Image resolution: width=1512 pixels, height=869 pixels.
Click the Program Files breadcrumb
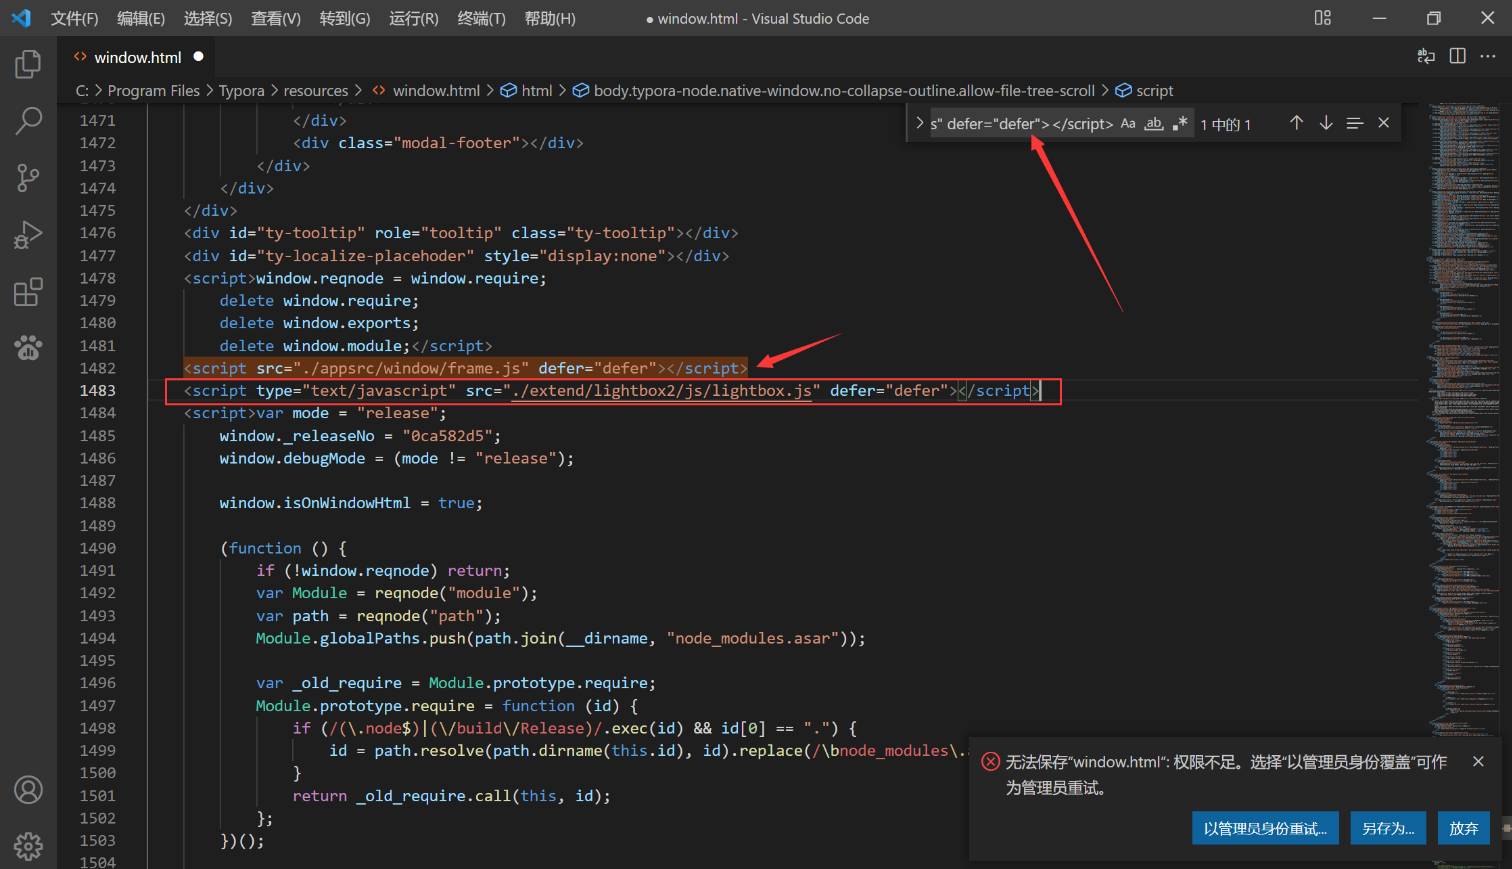(154, 90)
